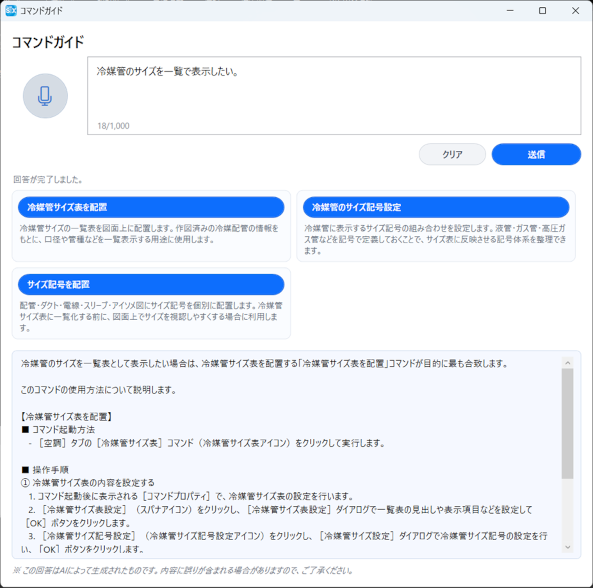
Task: Click the answer panel scroll-up arrow
Action: (x=567, y=363)
